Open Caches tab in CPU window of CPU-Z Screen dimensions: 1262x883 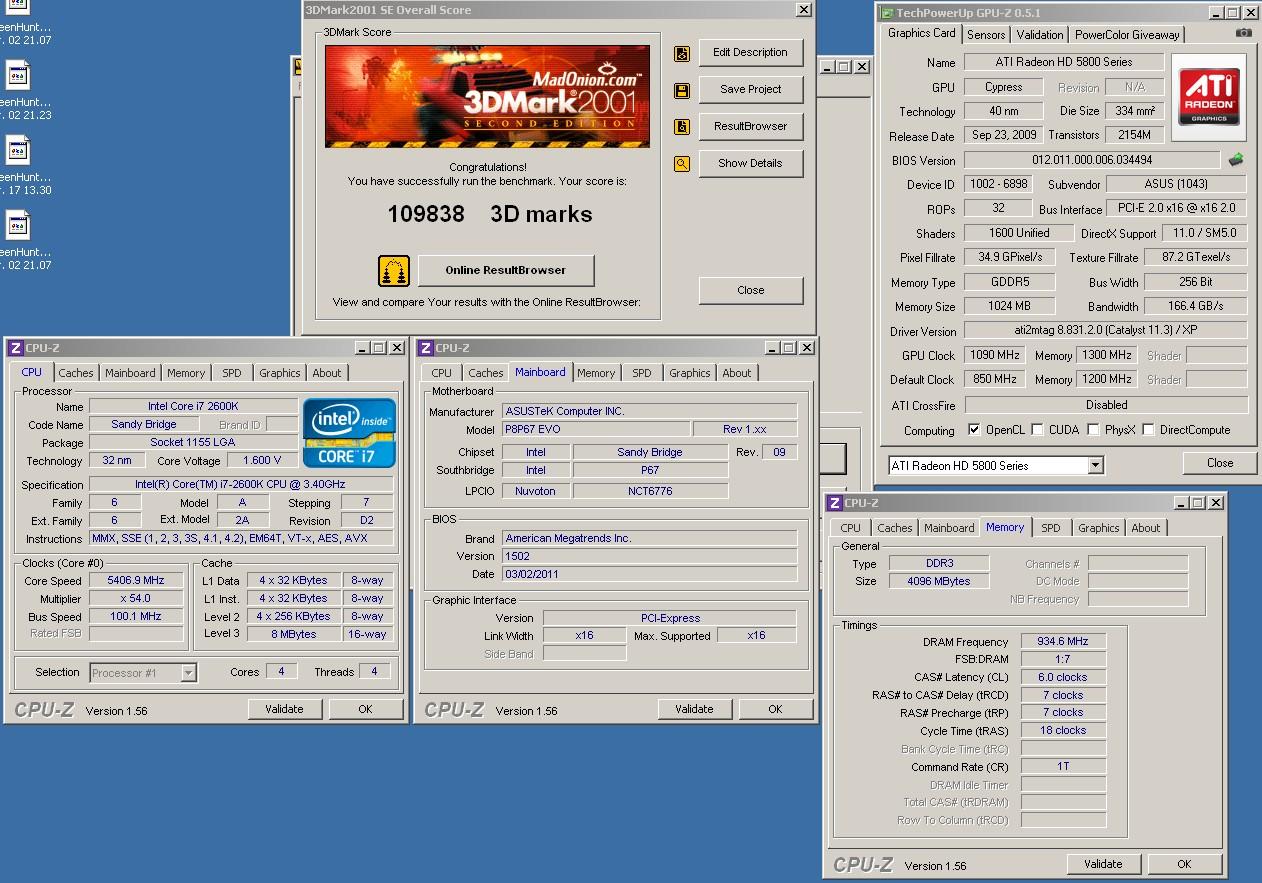(x=76, y=373)
